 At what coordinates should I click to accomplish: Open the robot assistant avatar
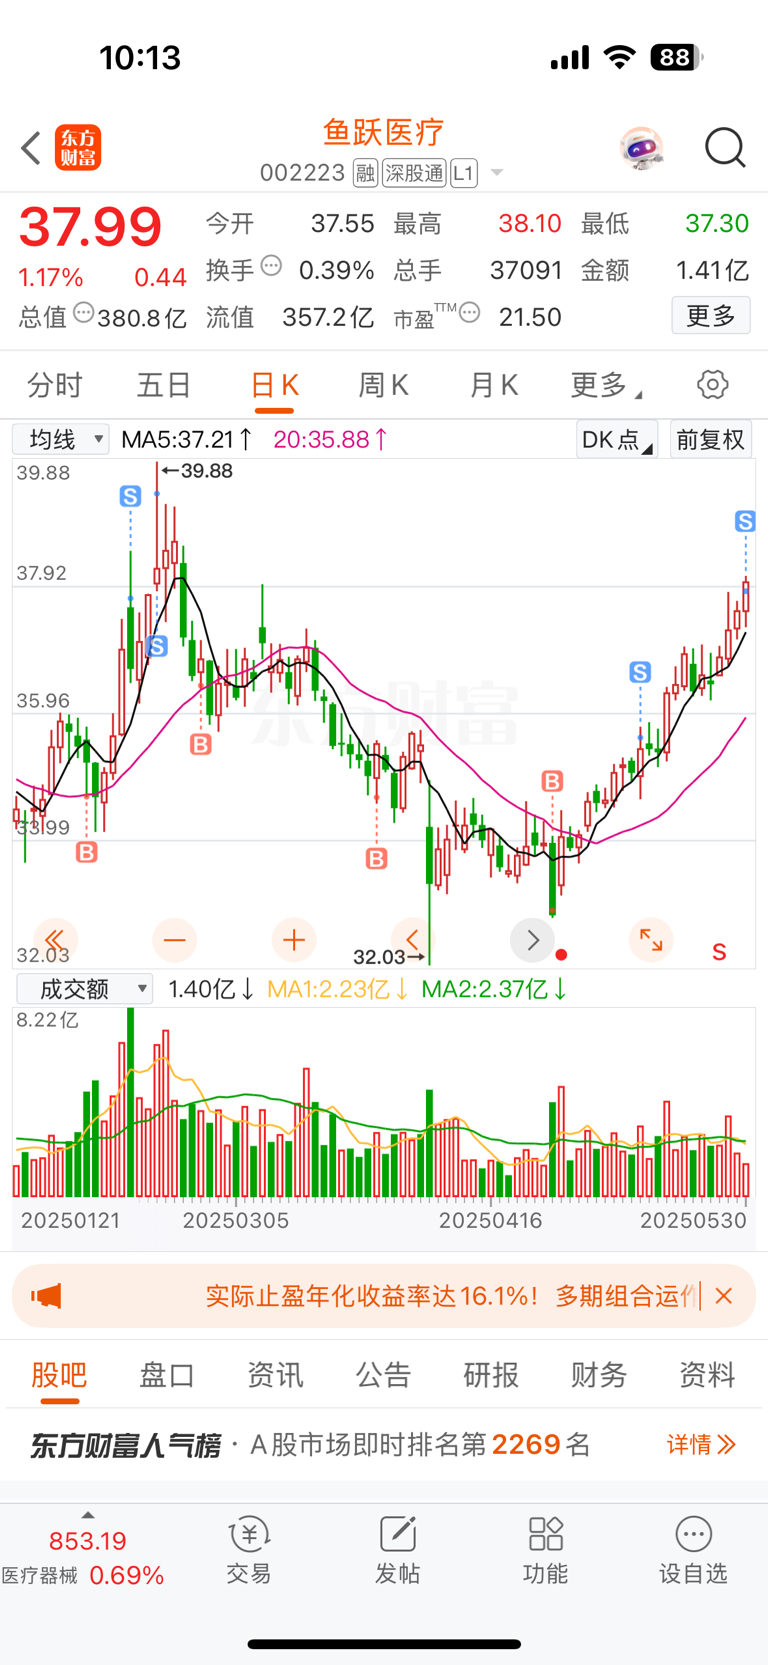pos(641,148)
